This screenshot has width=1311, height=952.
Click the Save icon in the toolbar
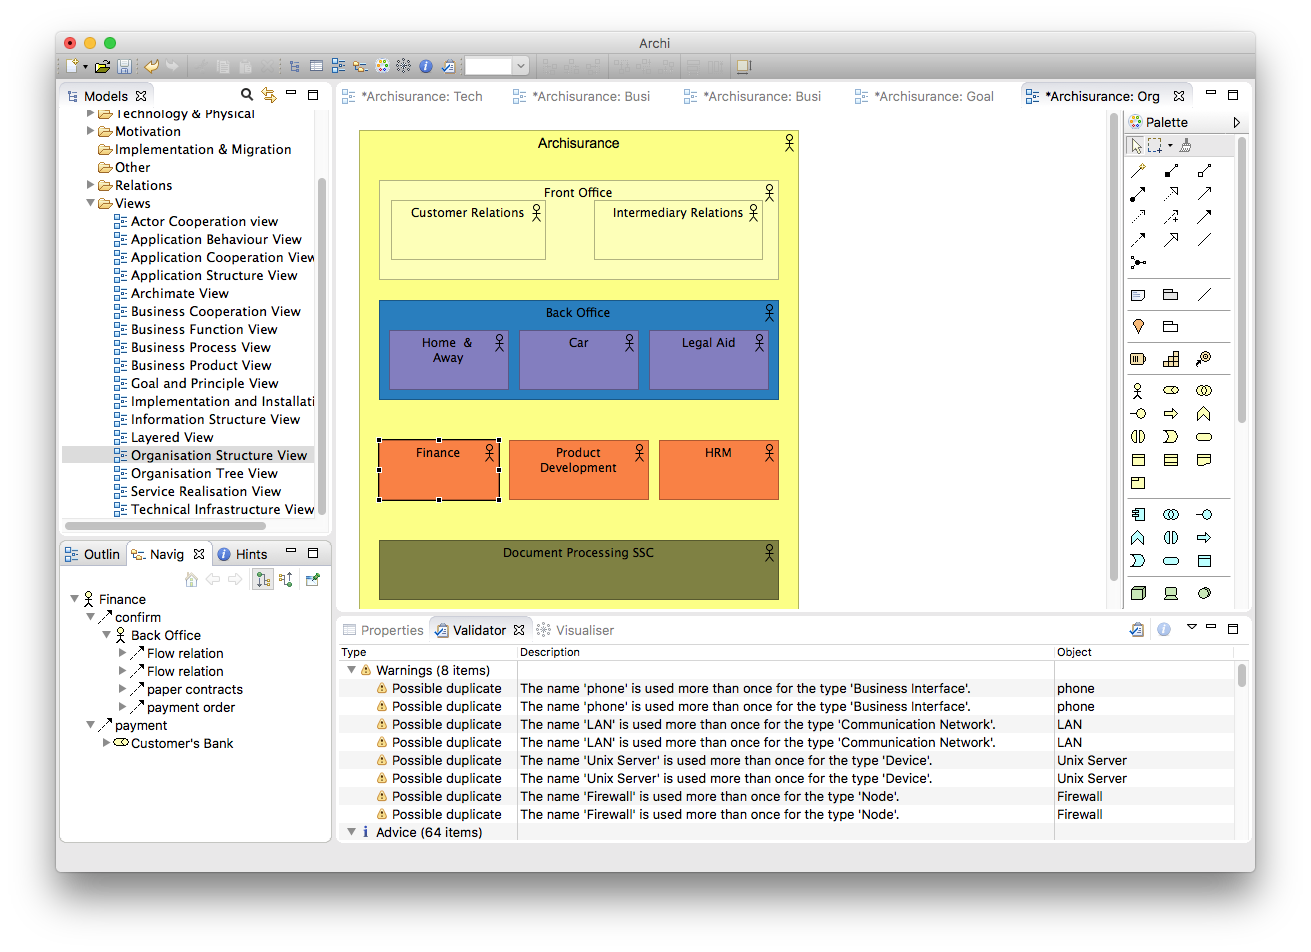pos(125,66)
